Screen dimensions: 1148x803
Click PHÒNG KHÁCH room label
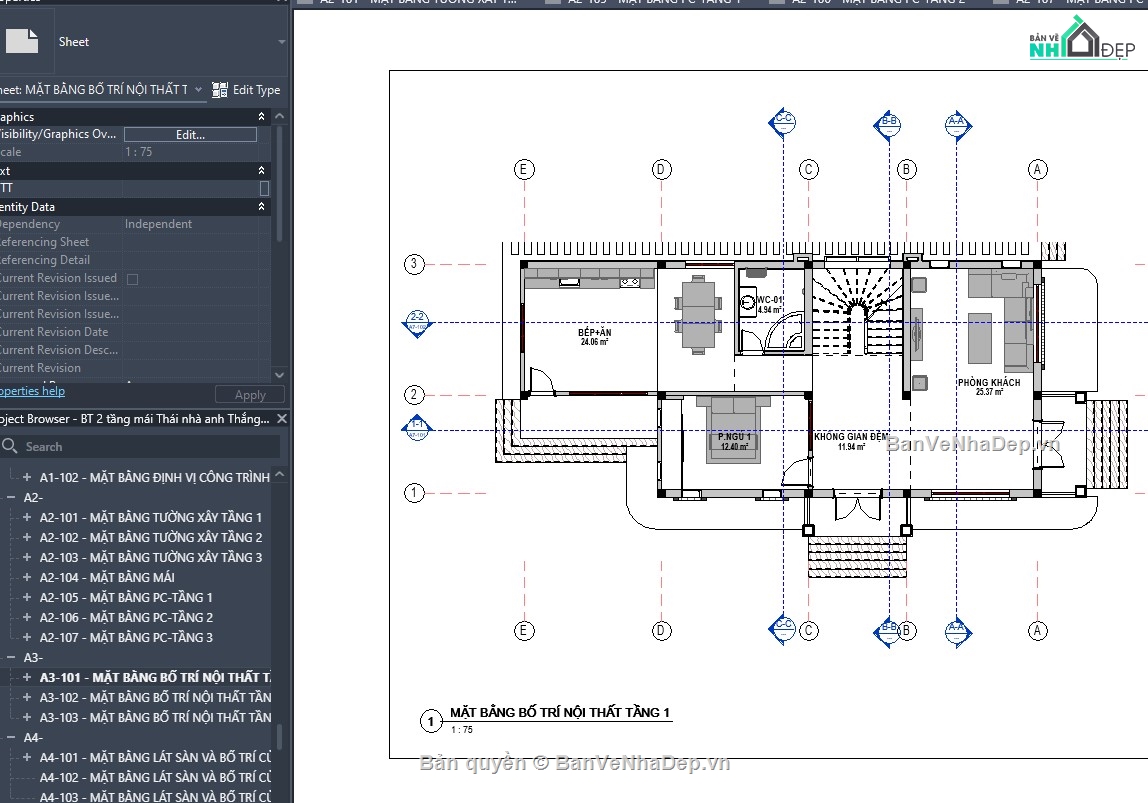click(988, 386)
